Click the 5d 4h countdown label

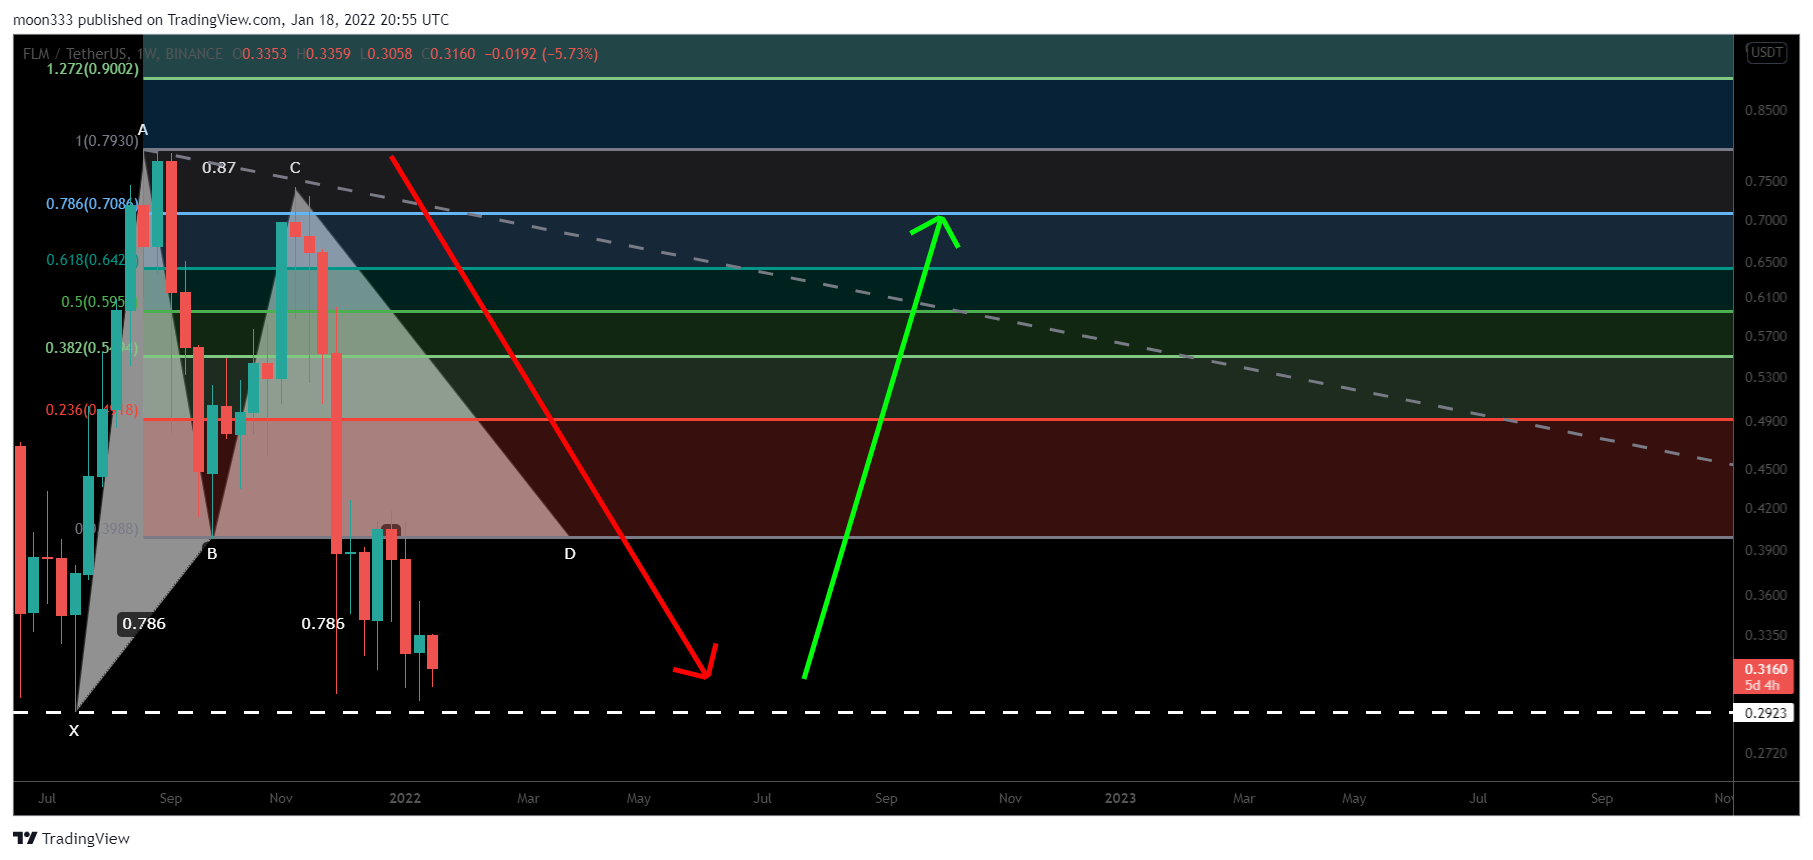click(1762, 685)
